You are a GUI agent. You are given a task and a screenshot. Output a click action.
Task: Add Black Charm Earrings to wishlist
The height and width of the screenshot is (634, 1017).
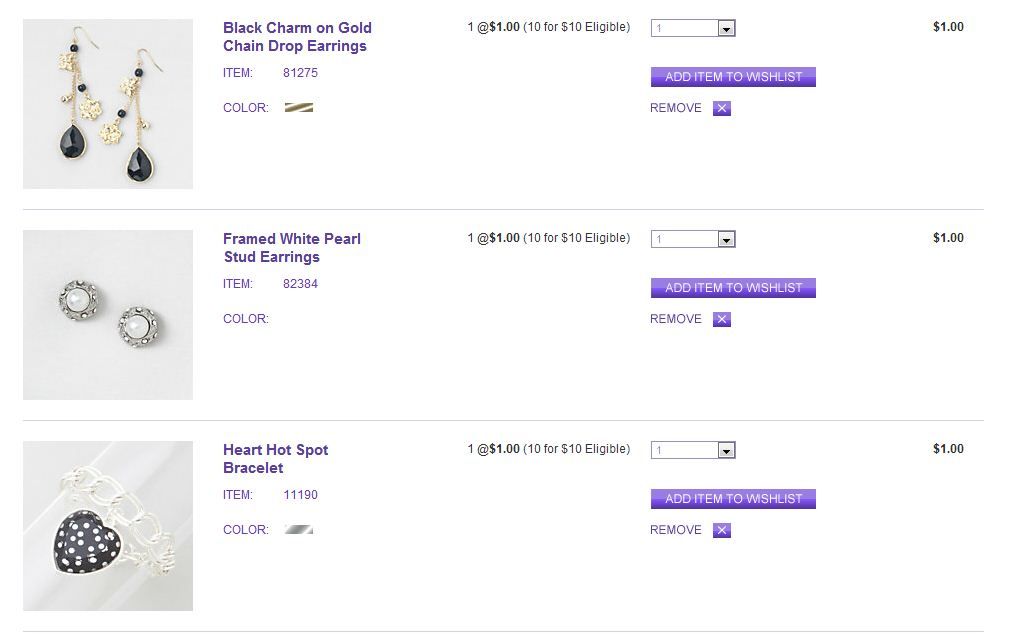733,77
